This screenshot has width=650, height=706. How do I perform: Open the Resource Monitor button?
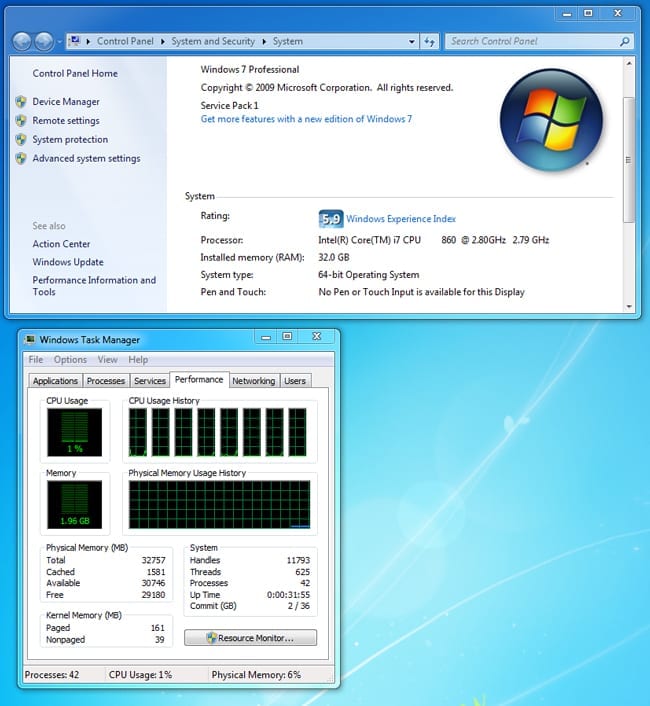(x=251, y=637)
